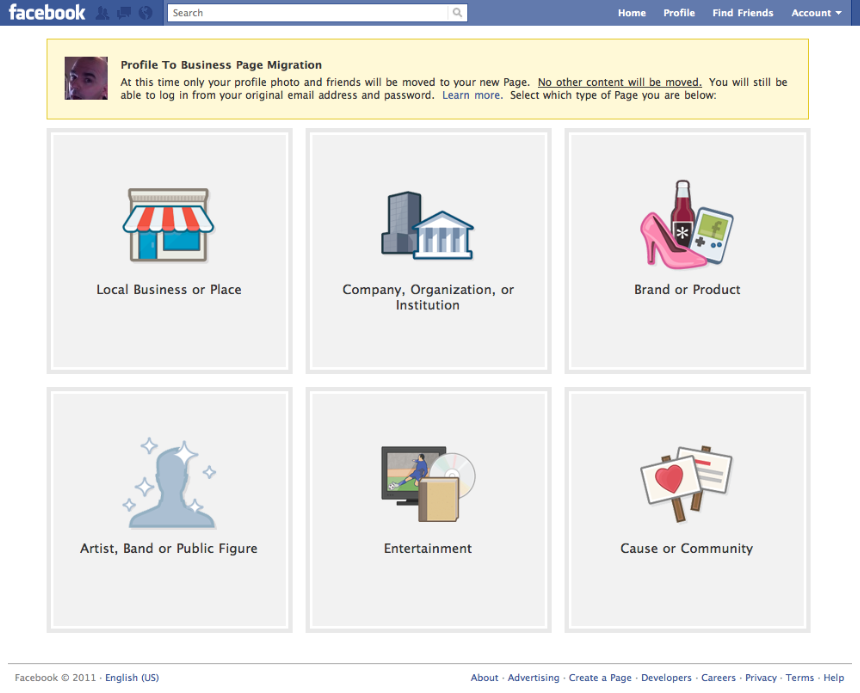Go to Home in the top bar
The width and height of the screenshot is (860, 693).
[x=632, y=13]
